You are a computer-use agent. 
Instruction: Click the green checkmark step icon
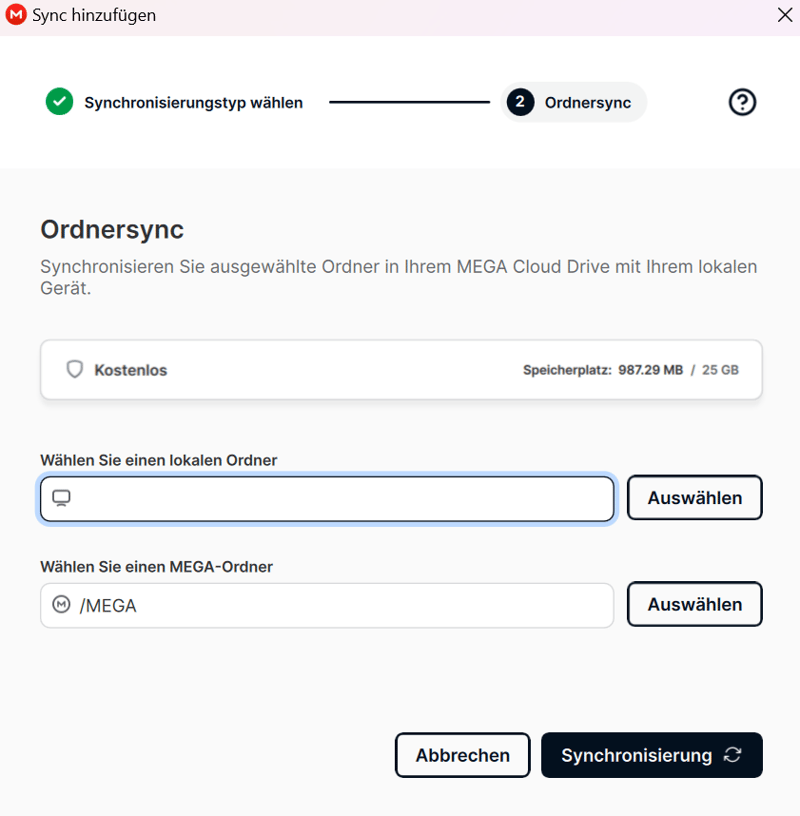(x=59, y=101)
